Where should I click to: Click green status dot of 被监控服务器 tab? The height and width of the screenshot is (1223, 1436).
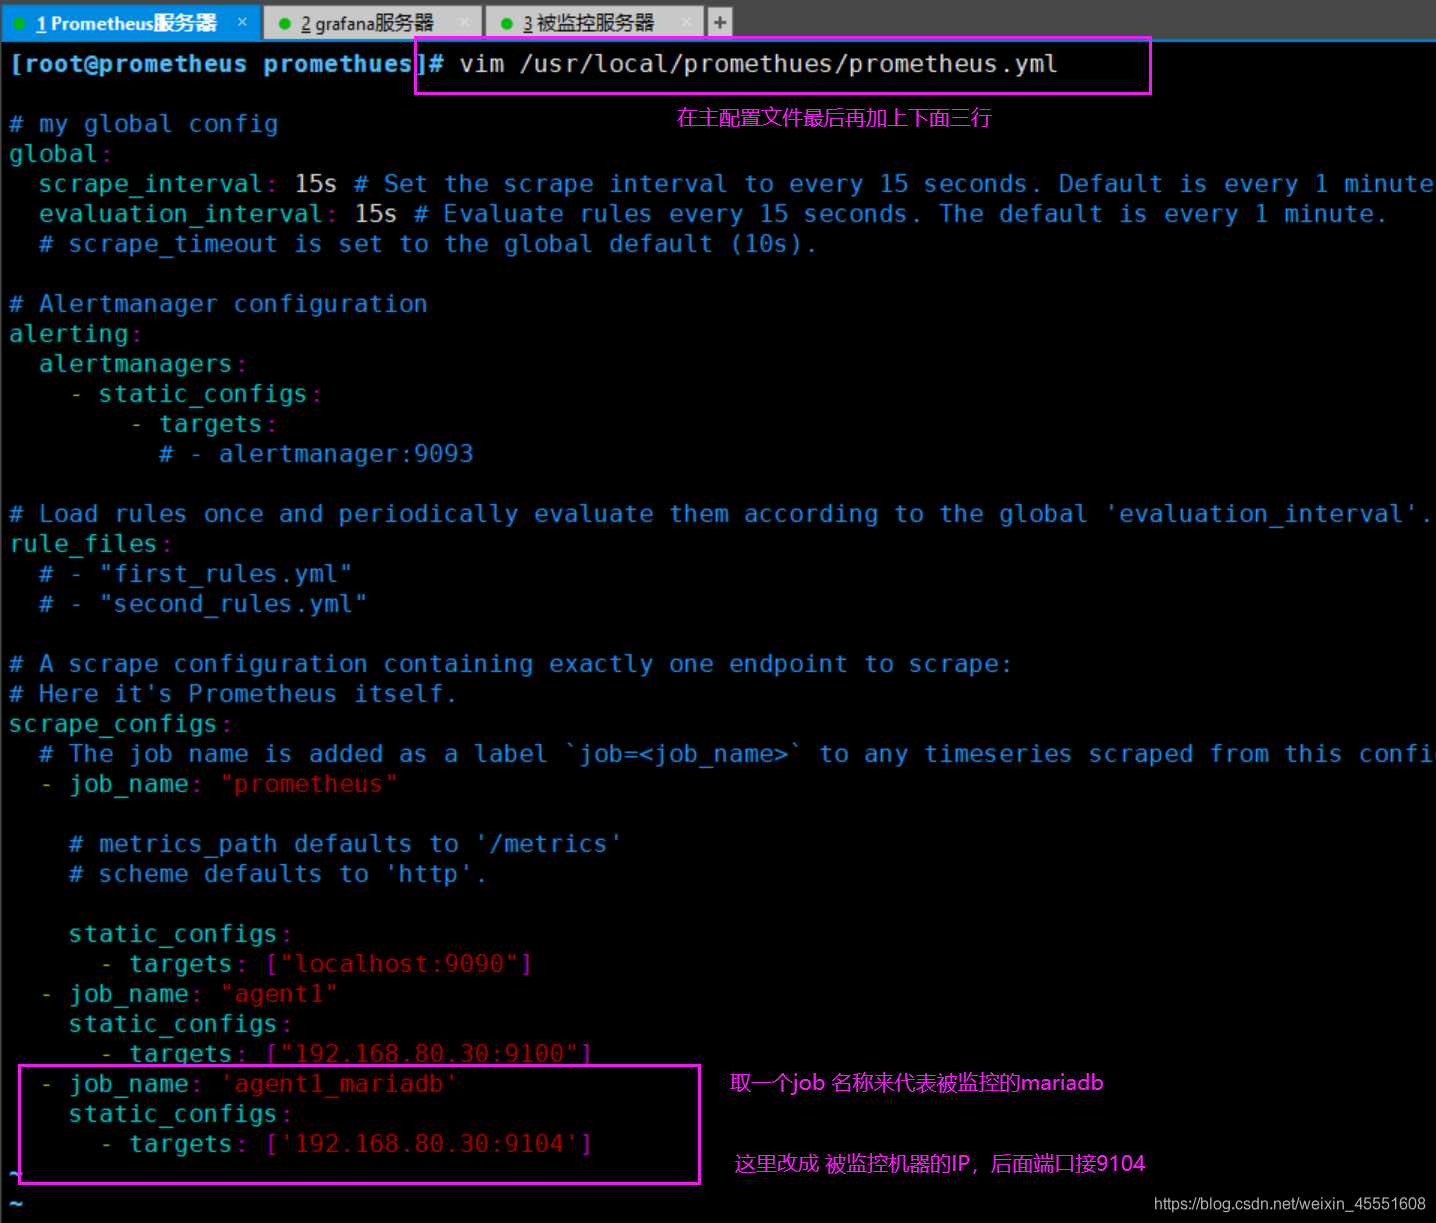pyautogui.click(x=507, y=24)
